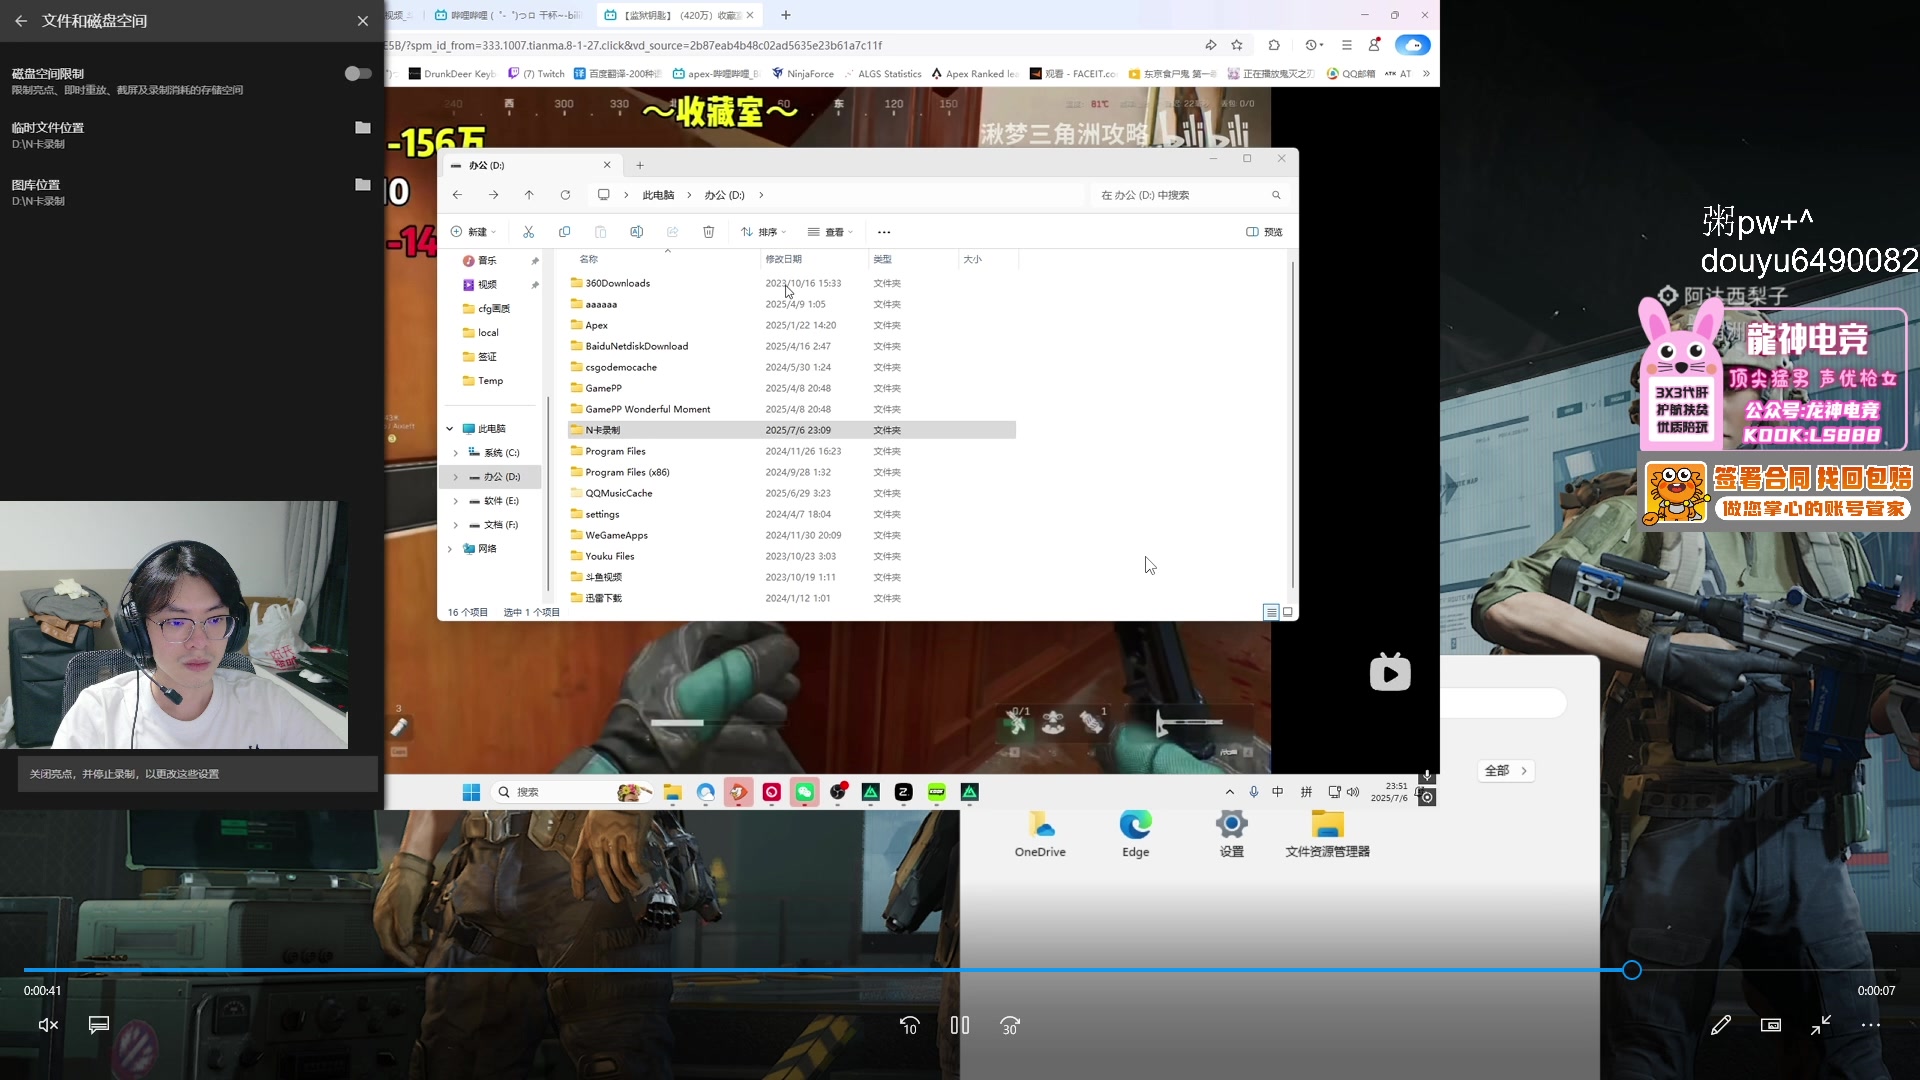Viewport: 1920px width, 1080px height.
Task: Click the Copy icon in Explorer toolbar
Action: coord(564,232)
